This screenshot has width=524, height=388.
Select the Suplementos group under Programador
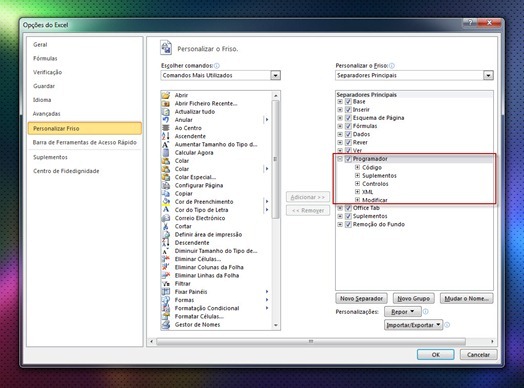[379, 175]
